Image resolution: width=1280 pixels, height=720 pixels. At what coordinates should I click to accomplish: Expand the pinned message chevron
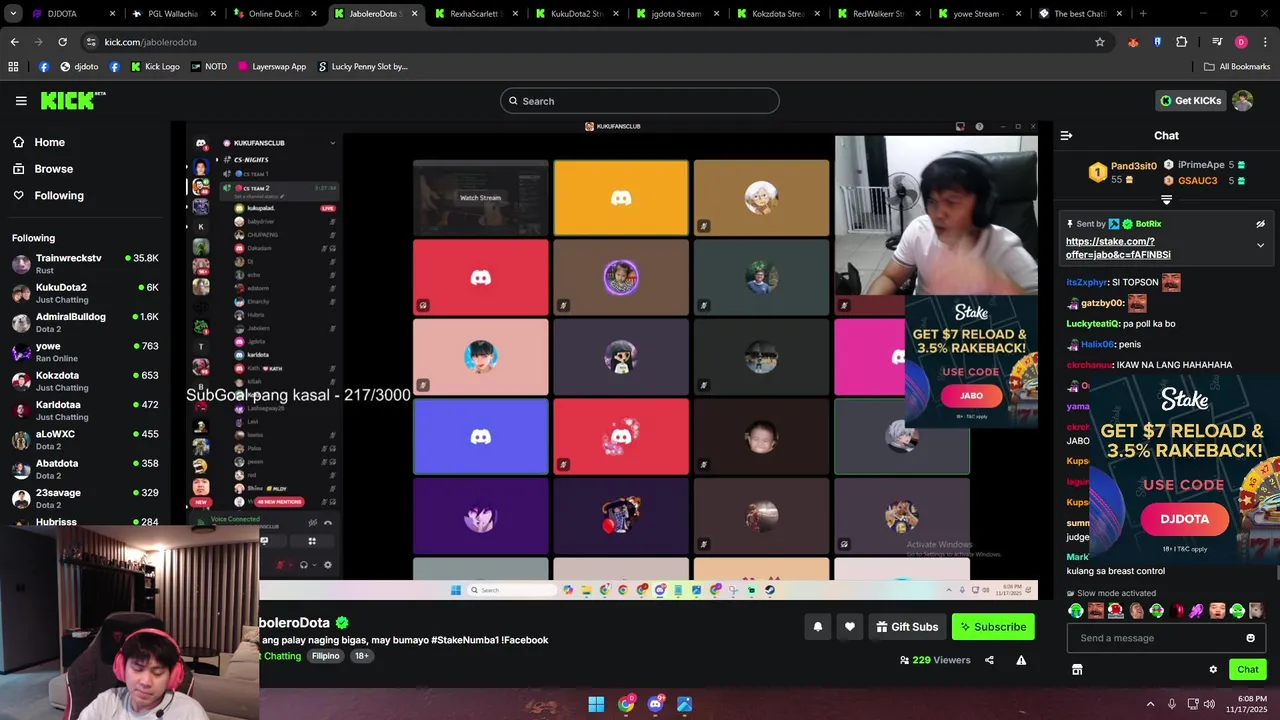1260,245
